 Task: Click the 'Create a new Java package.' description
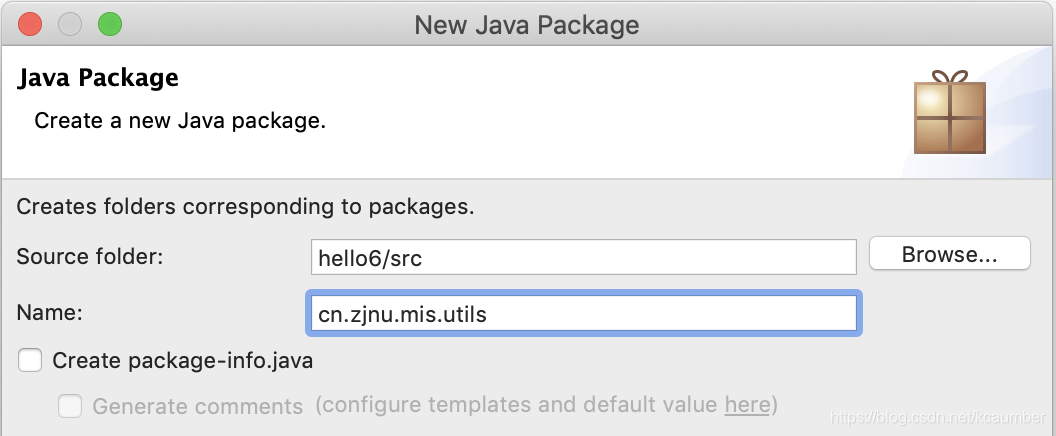[x=180, y=121]
